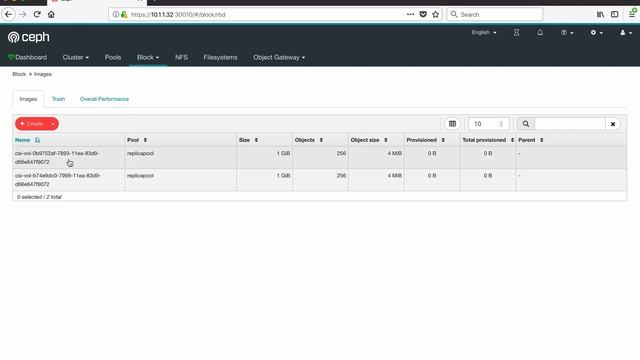
Task: Open the Filesystems page
Action: click(x=220, y=58)
